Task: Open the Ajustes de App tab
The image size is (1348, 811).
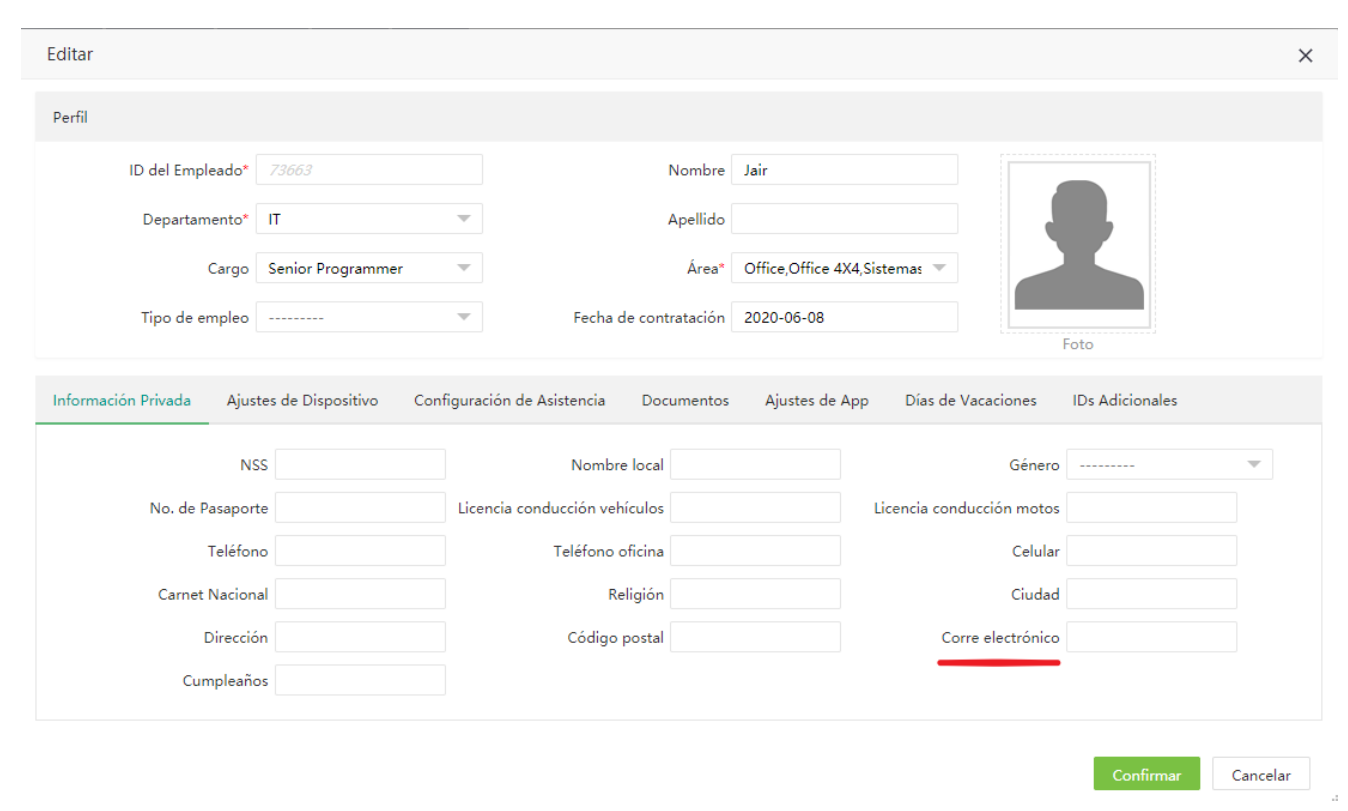Action: click(817, 400)
